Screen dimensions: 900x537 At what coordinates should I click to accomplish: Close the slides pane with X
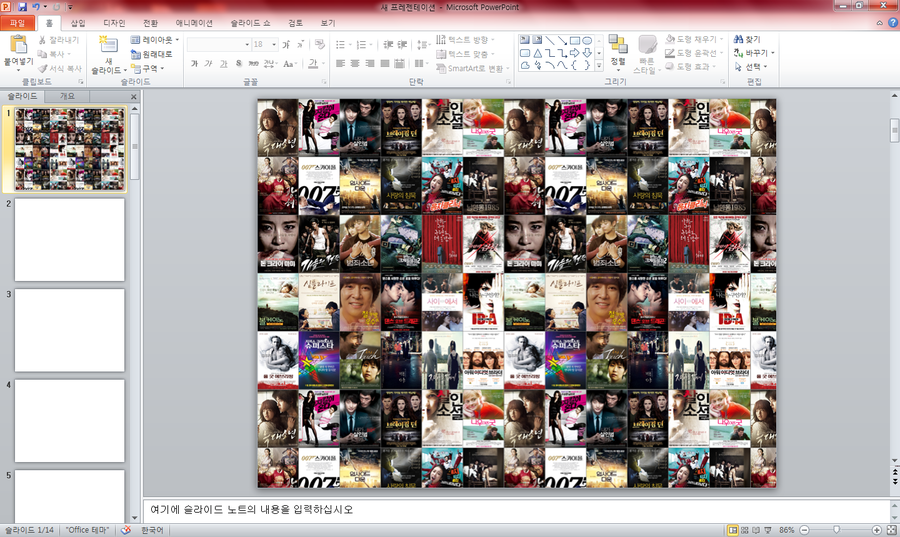tap(134, 96)
